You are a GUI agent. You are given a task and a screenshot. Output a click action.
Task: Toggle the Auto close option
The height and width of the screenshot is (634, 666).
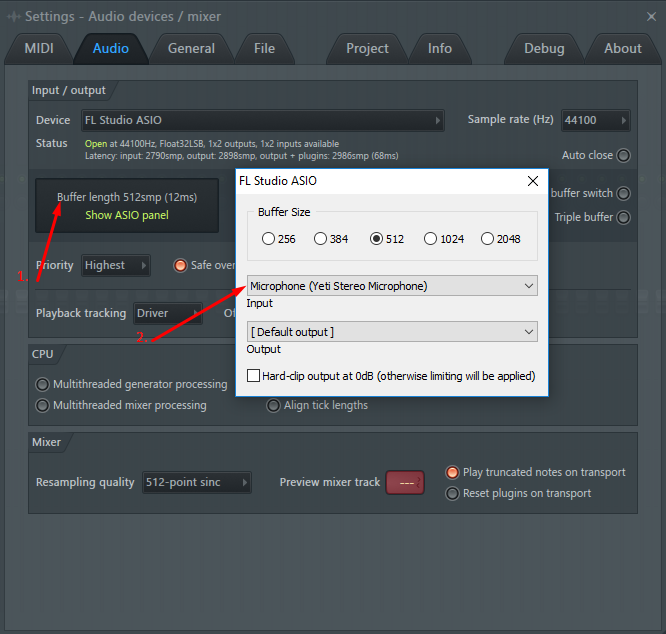(623, 155)
